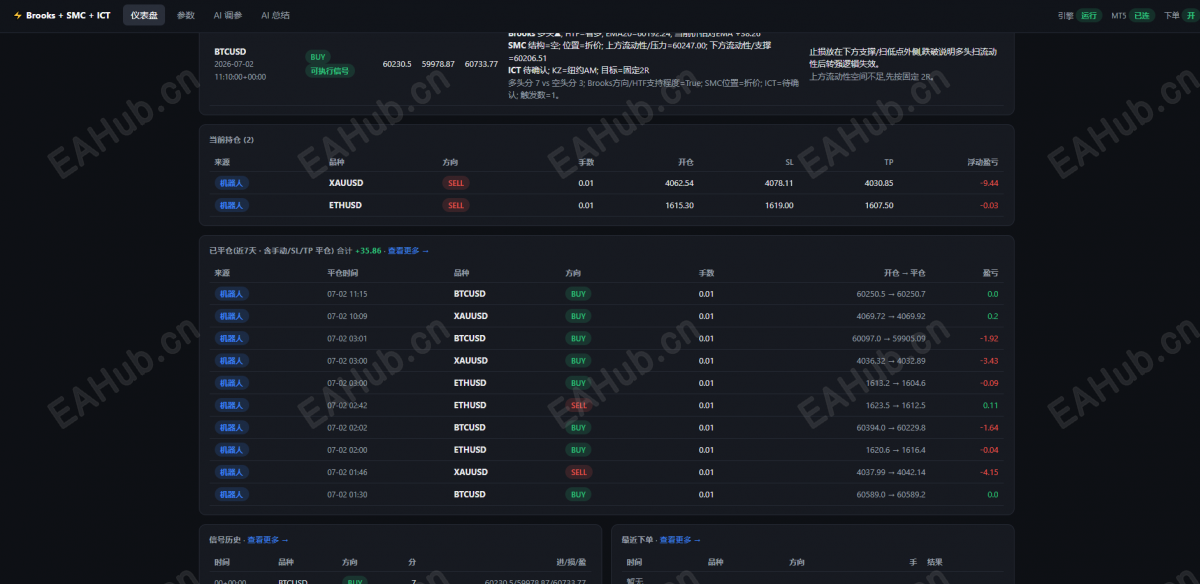Open the AI 调参 tab

click(228, 16)
